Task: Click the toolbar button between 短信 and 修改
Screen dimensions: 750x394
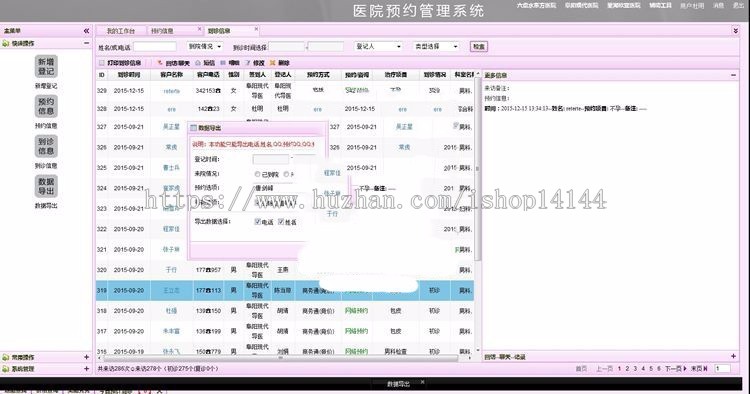Action: (230, 63)
